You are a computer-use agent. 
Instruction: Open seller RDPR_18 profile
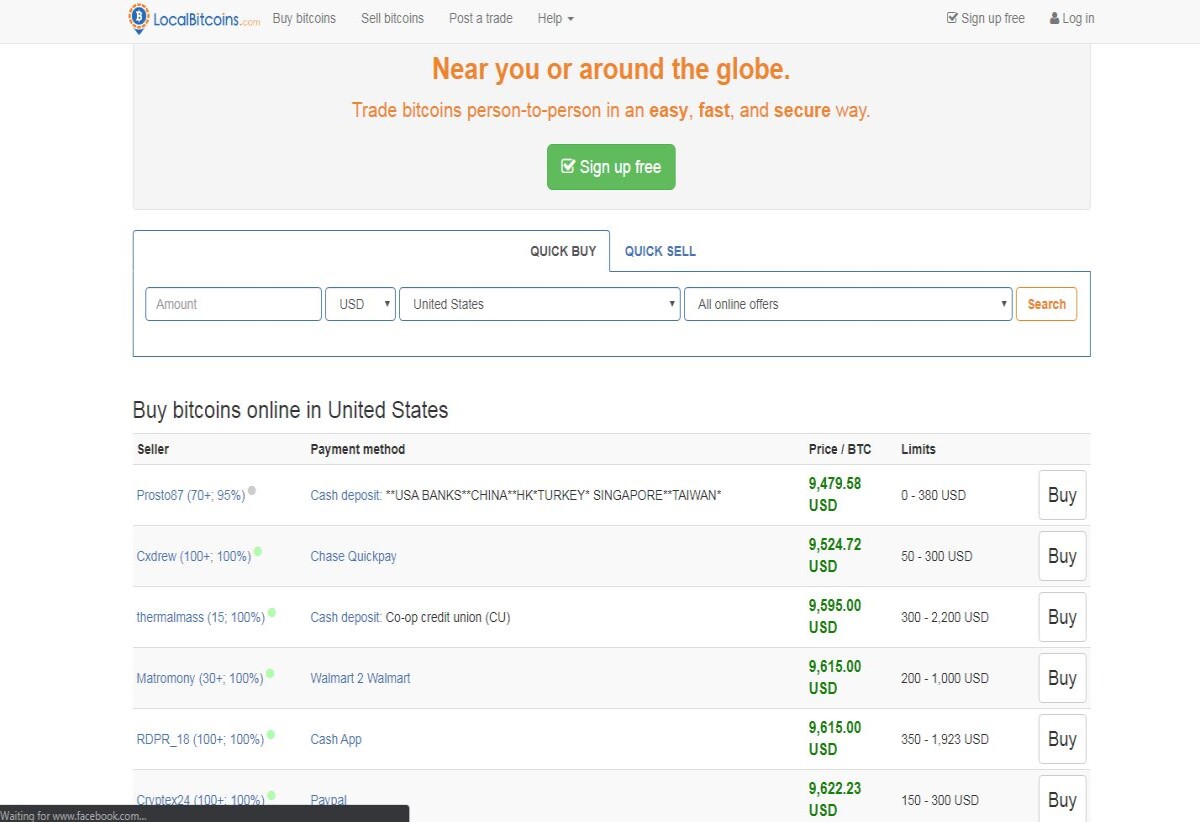[200, 739]
